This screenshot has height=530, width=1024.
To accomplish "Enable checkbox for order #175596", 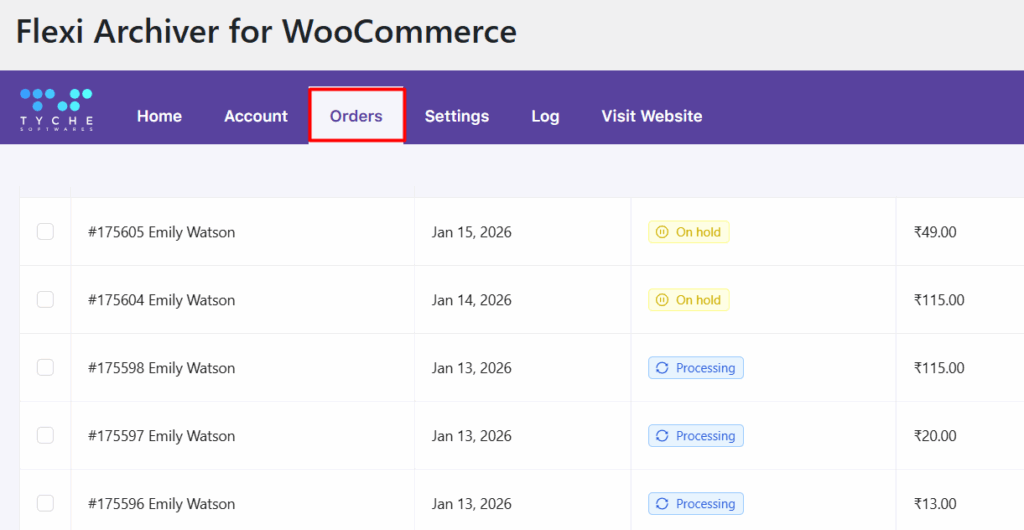I will point(45,503).
